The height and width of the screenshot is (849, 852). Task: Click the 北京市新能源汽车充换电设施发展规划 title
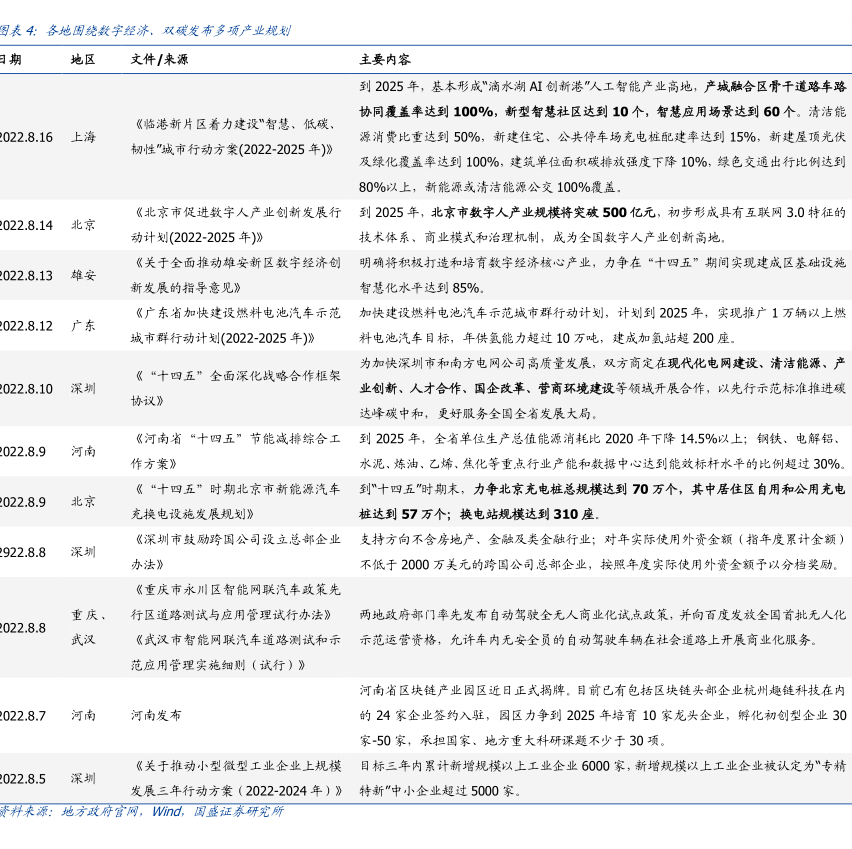(x=237, y=501)
